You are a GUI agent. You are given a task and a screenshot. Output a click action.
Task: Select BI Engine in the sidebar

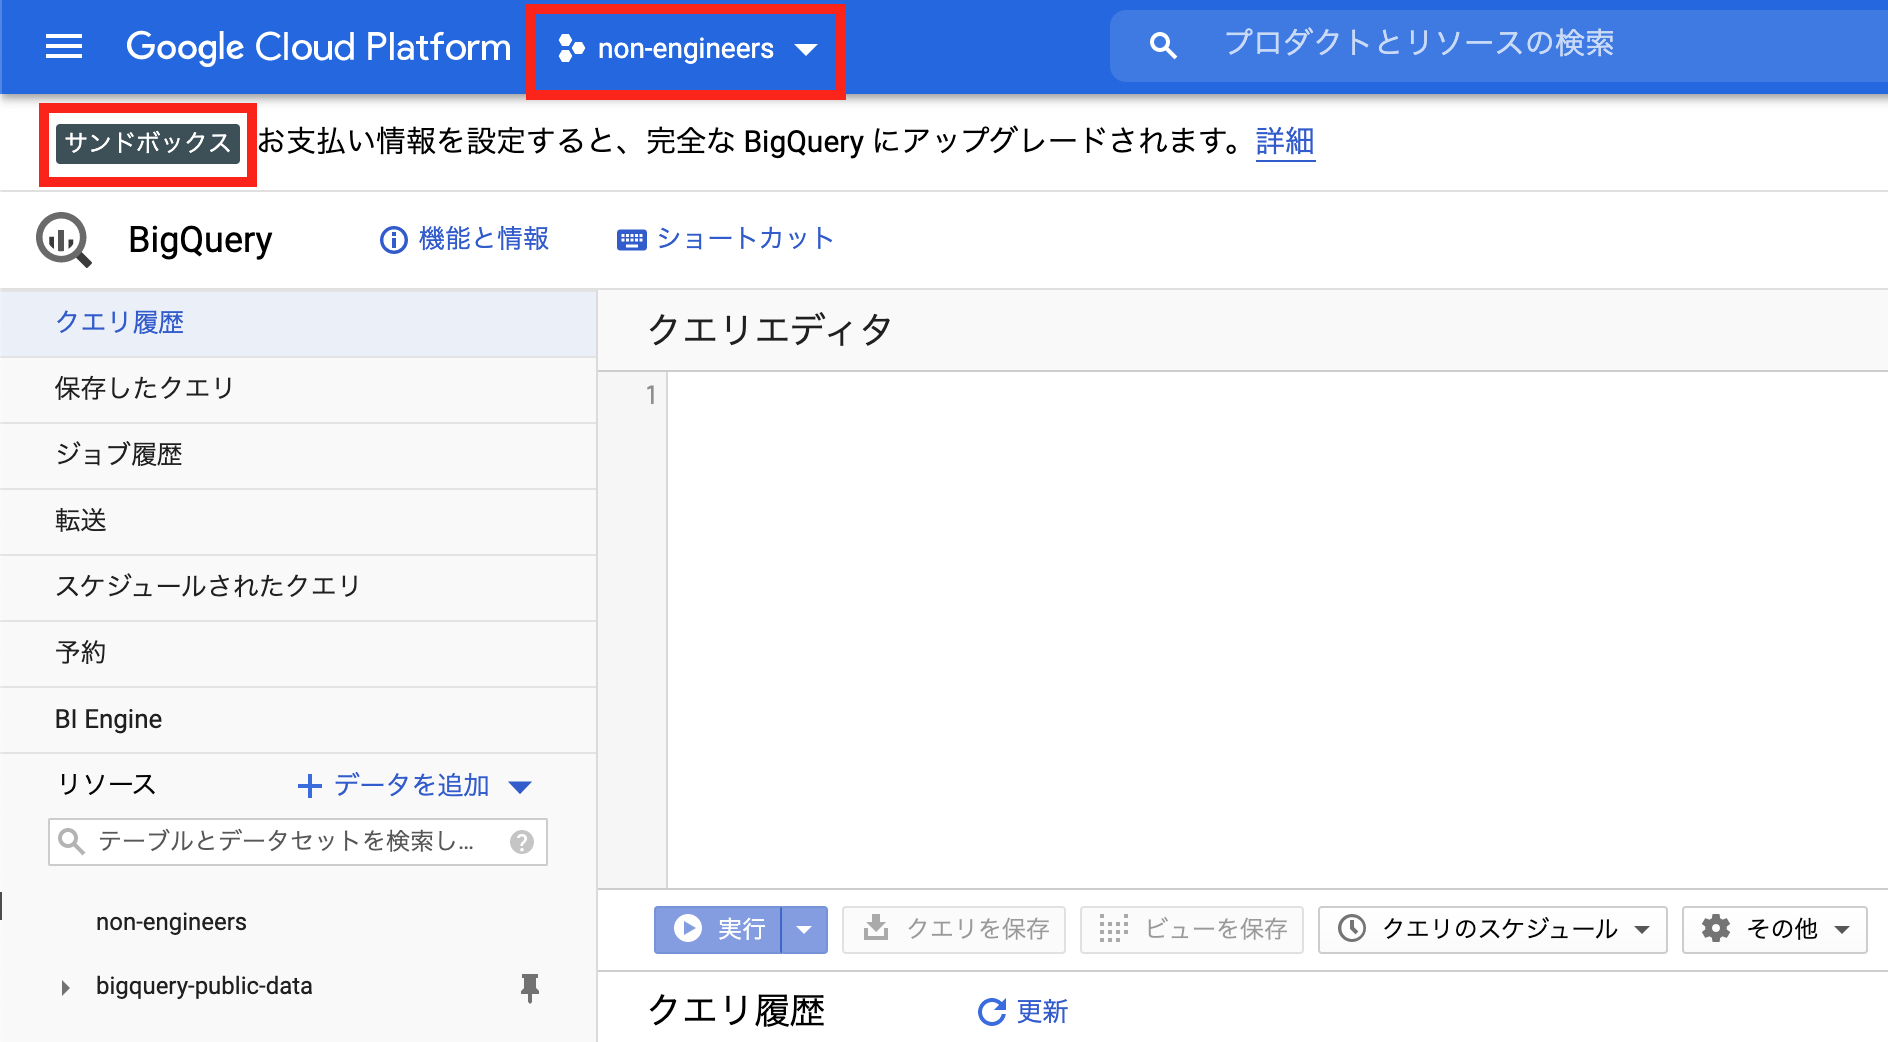[299, 719]
